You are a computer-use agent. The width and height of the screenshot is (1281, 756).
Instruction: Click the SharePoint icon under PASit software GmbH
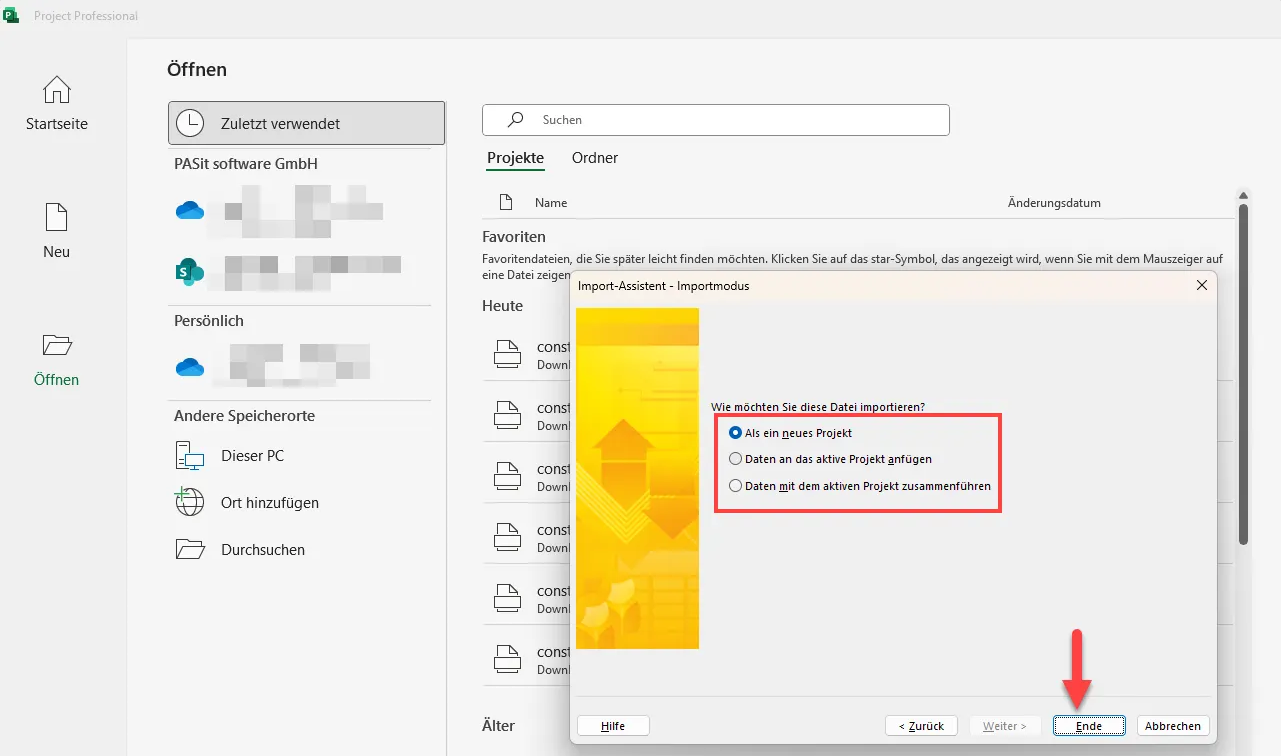[x=190, y=270]
